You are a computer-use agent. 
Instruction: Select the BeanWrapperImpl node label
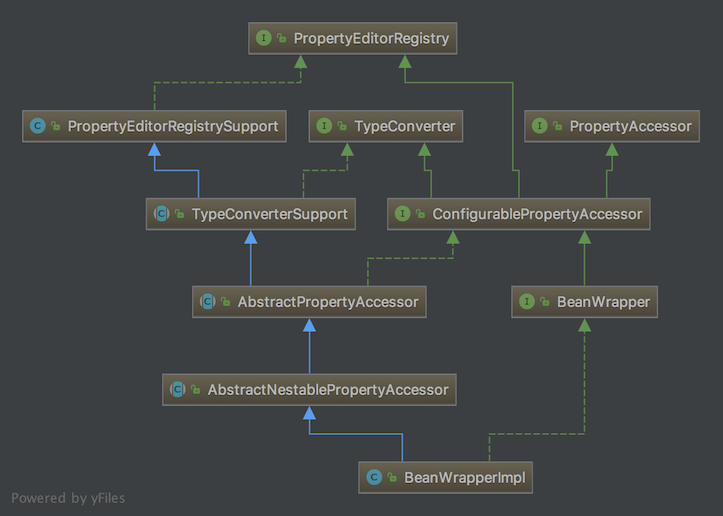pyautogui.click(x=463, y=476)
